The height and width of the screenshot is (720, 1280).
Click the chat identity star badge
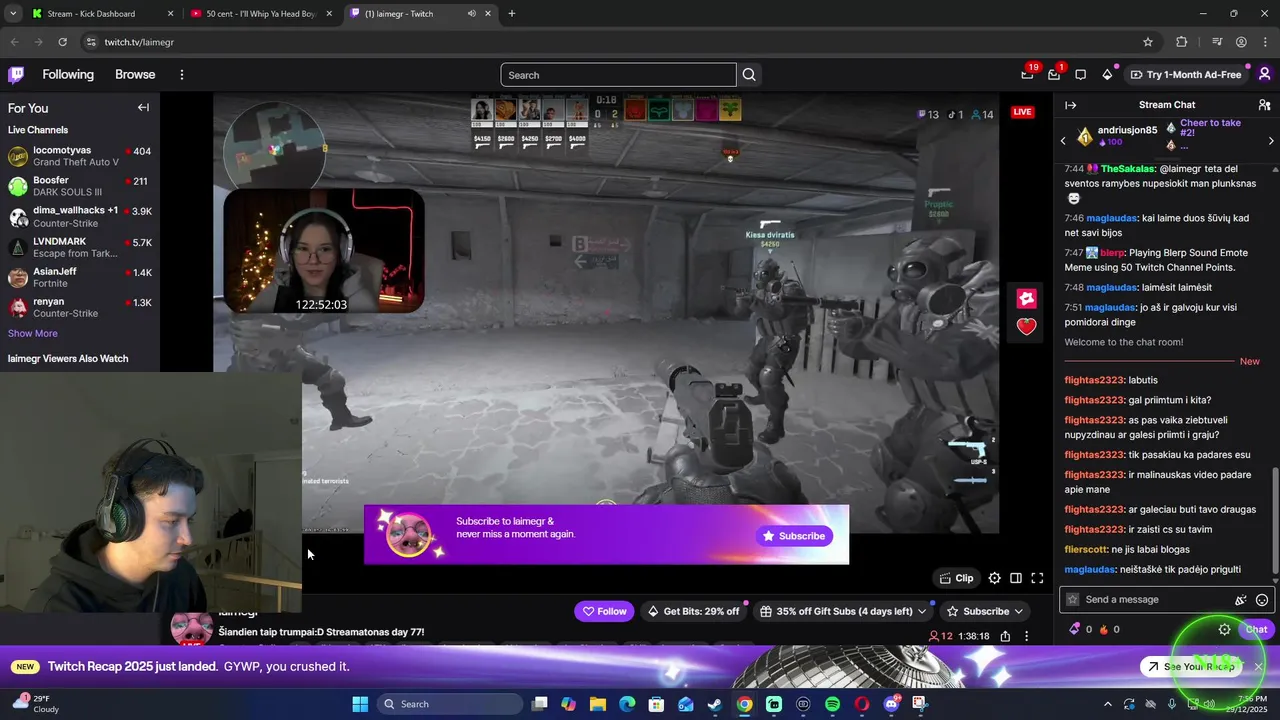click(1073, 600)
